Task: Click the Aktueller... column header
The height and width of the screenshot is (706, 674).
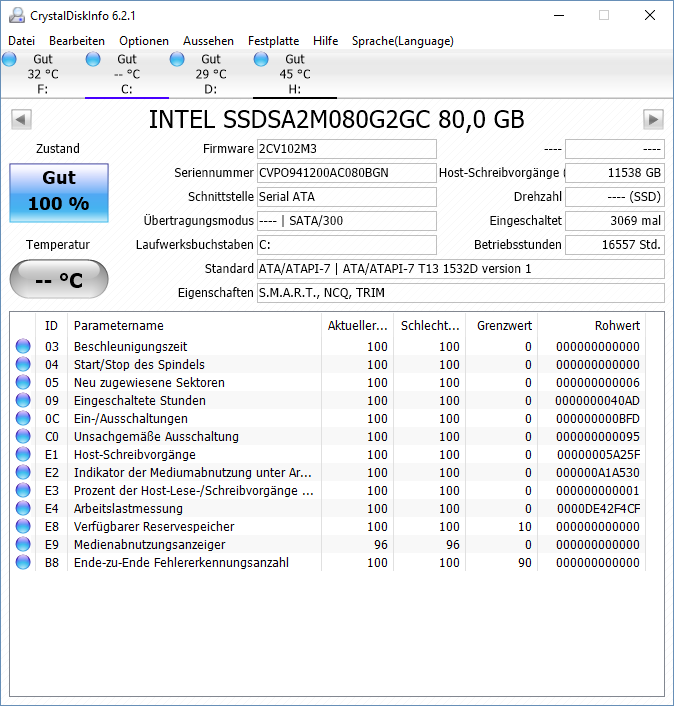Action: [x=357, y=326]
